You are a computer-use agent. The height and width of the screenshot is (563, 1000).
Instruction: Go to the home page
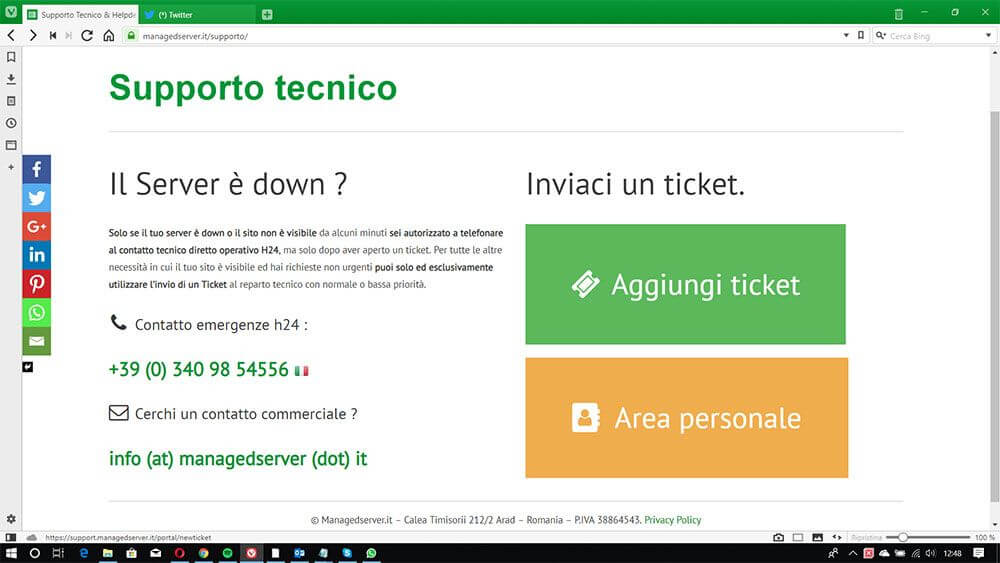coord(109,36)
